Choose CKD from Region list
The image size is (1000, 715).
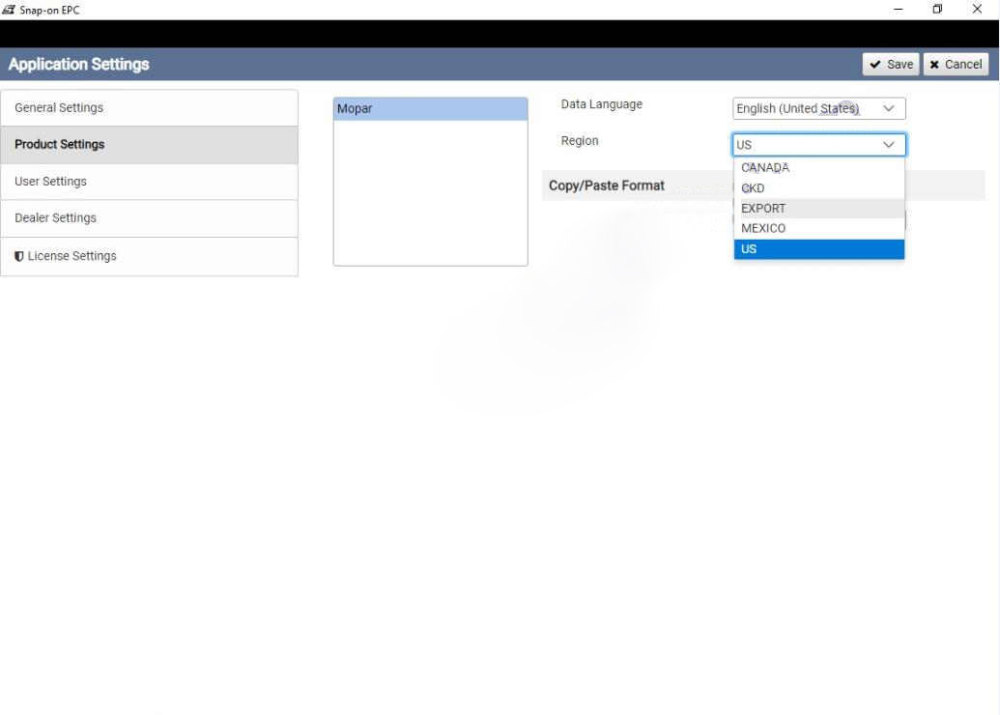[819, 188]
